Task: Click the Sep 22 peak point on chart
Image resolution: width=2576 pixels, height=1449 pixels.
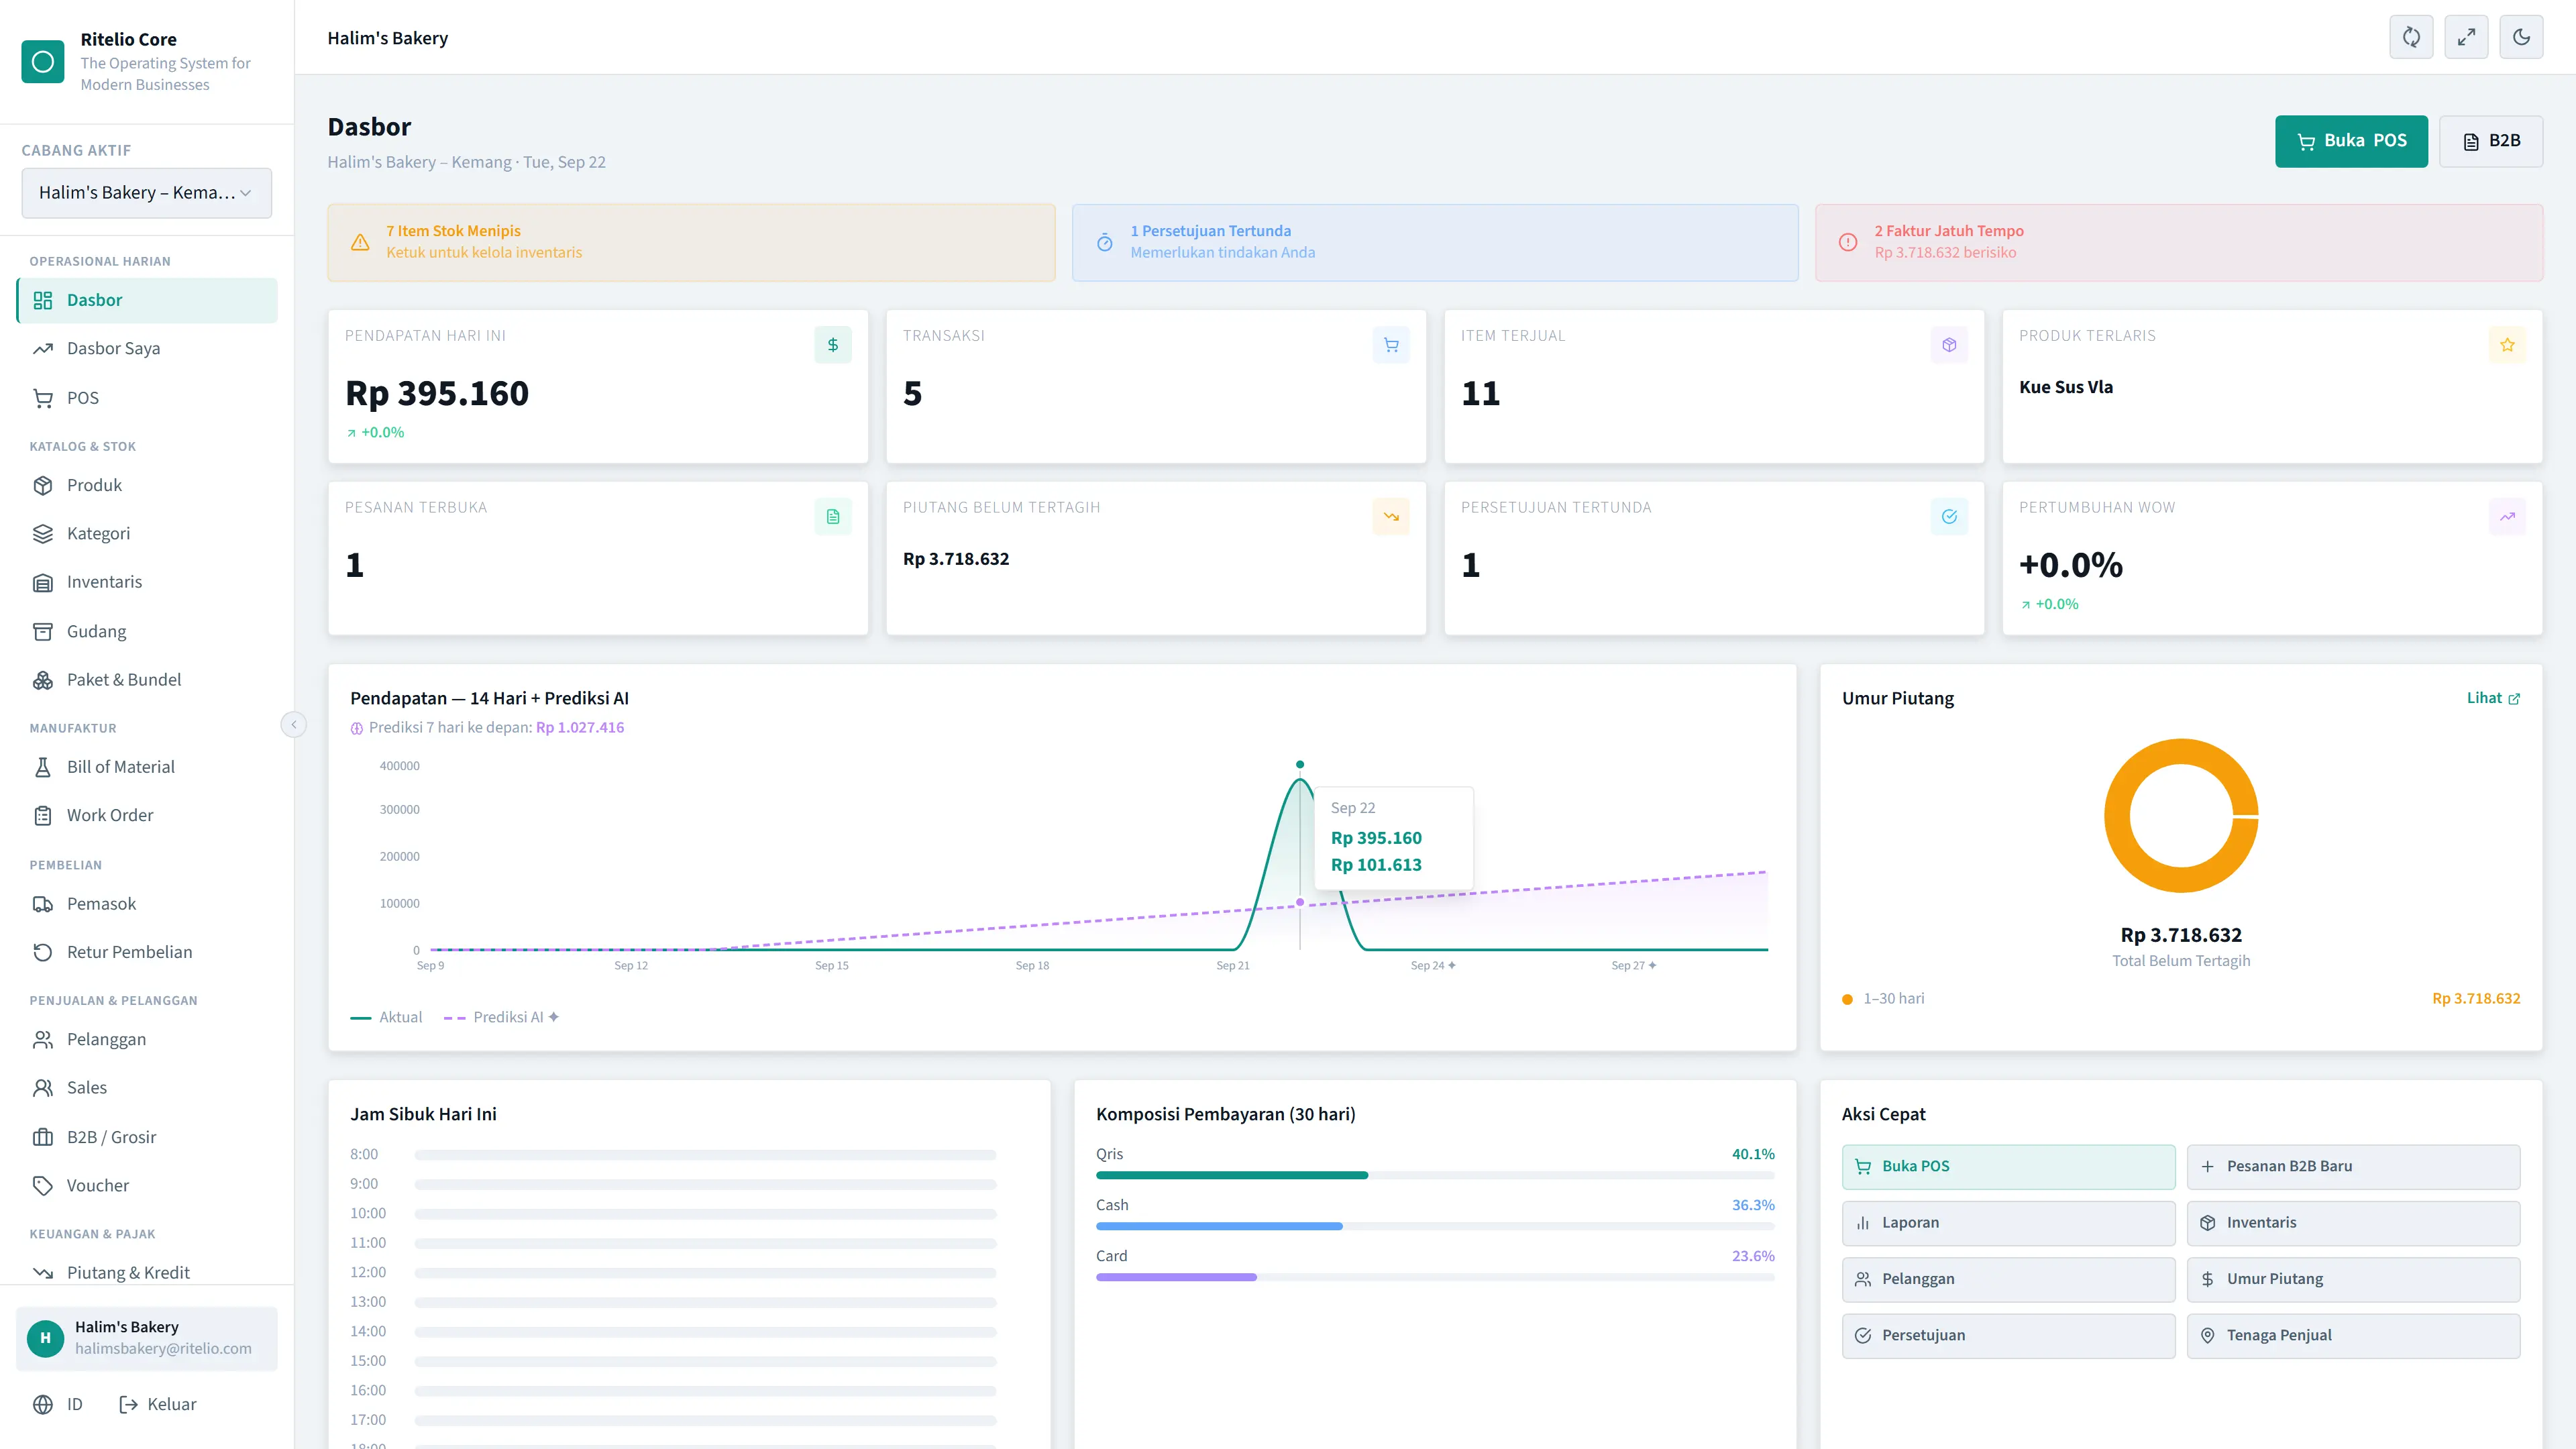Action: point(1300,765)
